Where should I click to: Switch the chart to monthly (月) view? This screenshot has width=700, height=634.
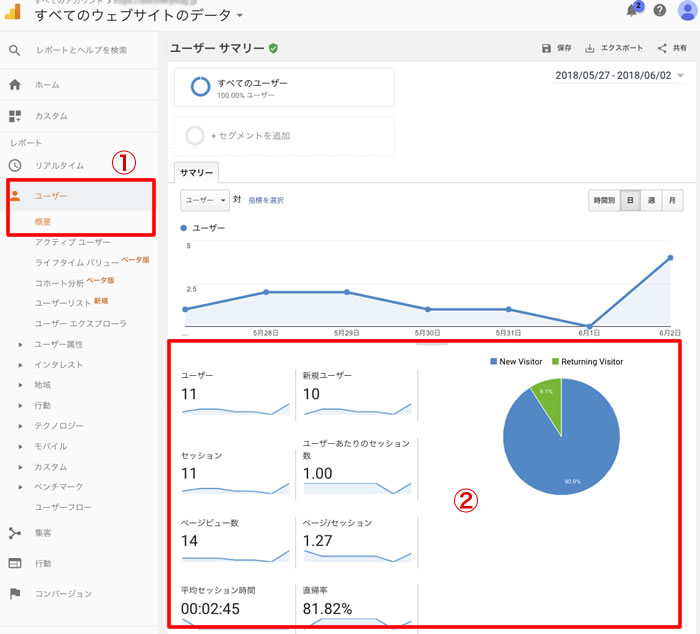coord(673,201)
